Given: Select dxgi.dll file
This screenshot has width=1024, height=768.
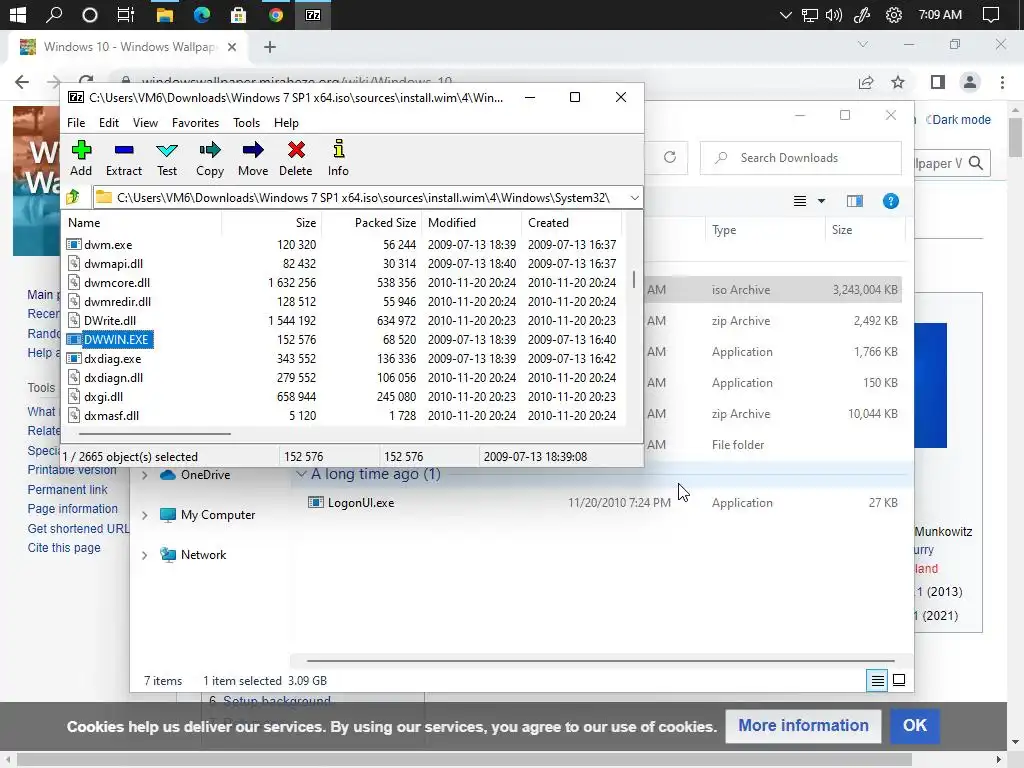Looking at the screenshot, I should [x=103, y=396].
